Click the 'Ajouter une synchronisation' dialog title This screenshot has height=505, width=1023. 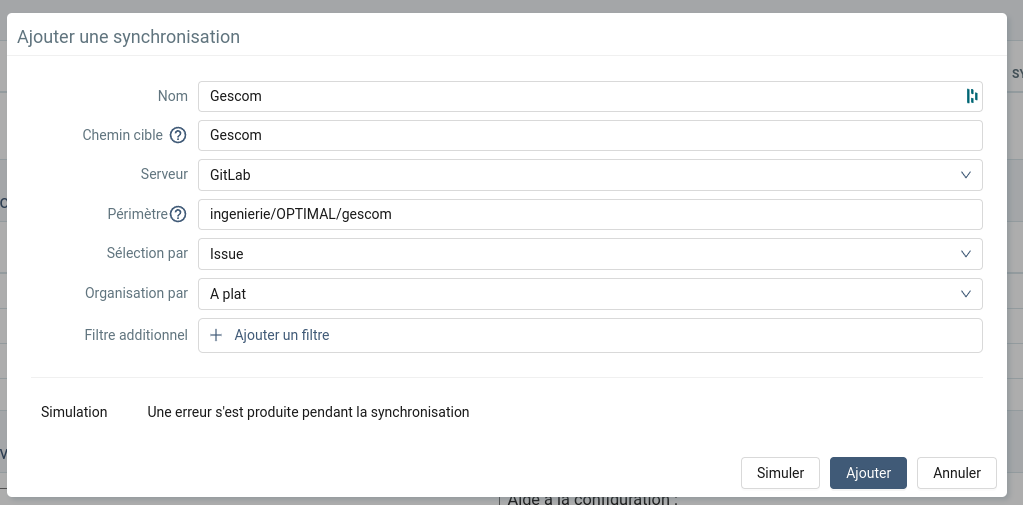(129, 37)
